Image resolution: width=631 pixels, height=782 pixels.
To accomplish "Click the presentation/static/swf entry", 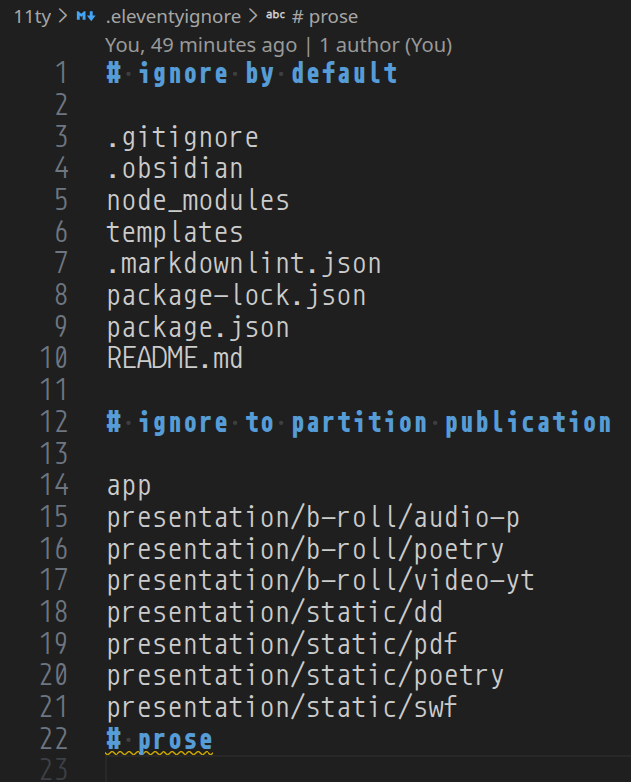I will [282, 707].
